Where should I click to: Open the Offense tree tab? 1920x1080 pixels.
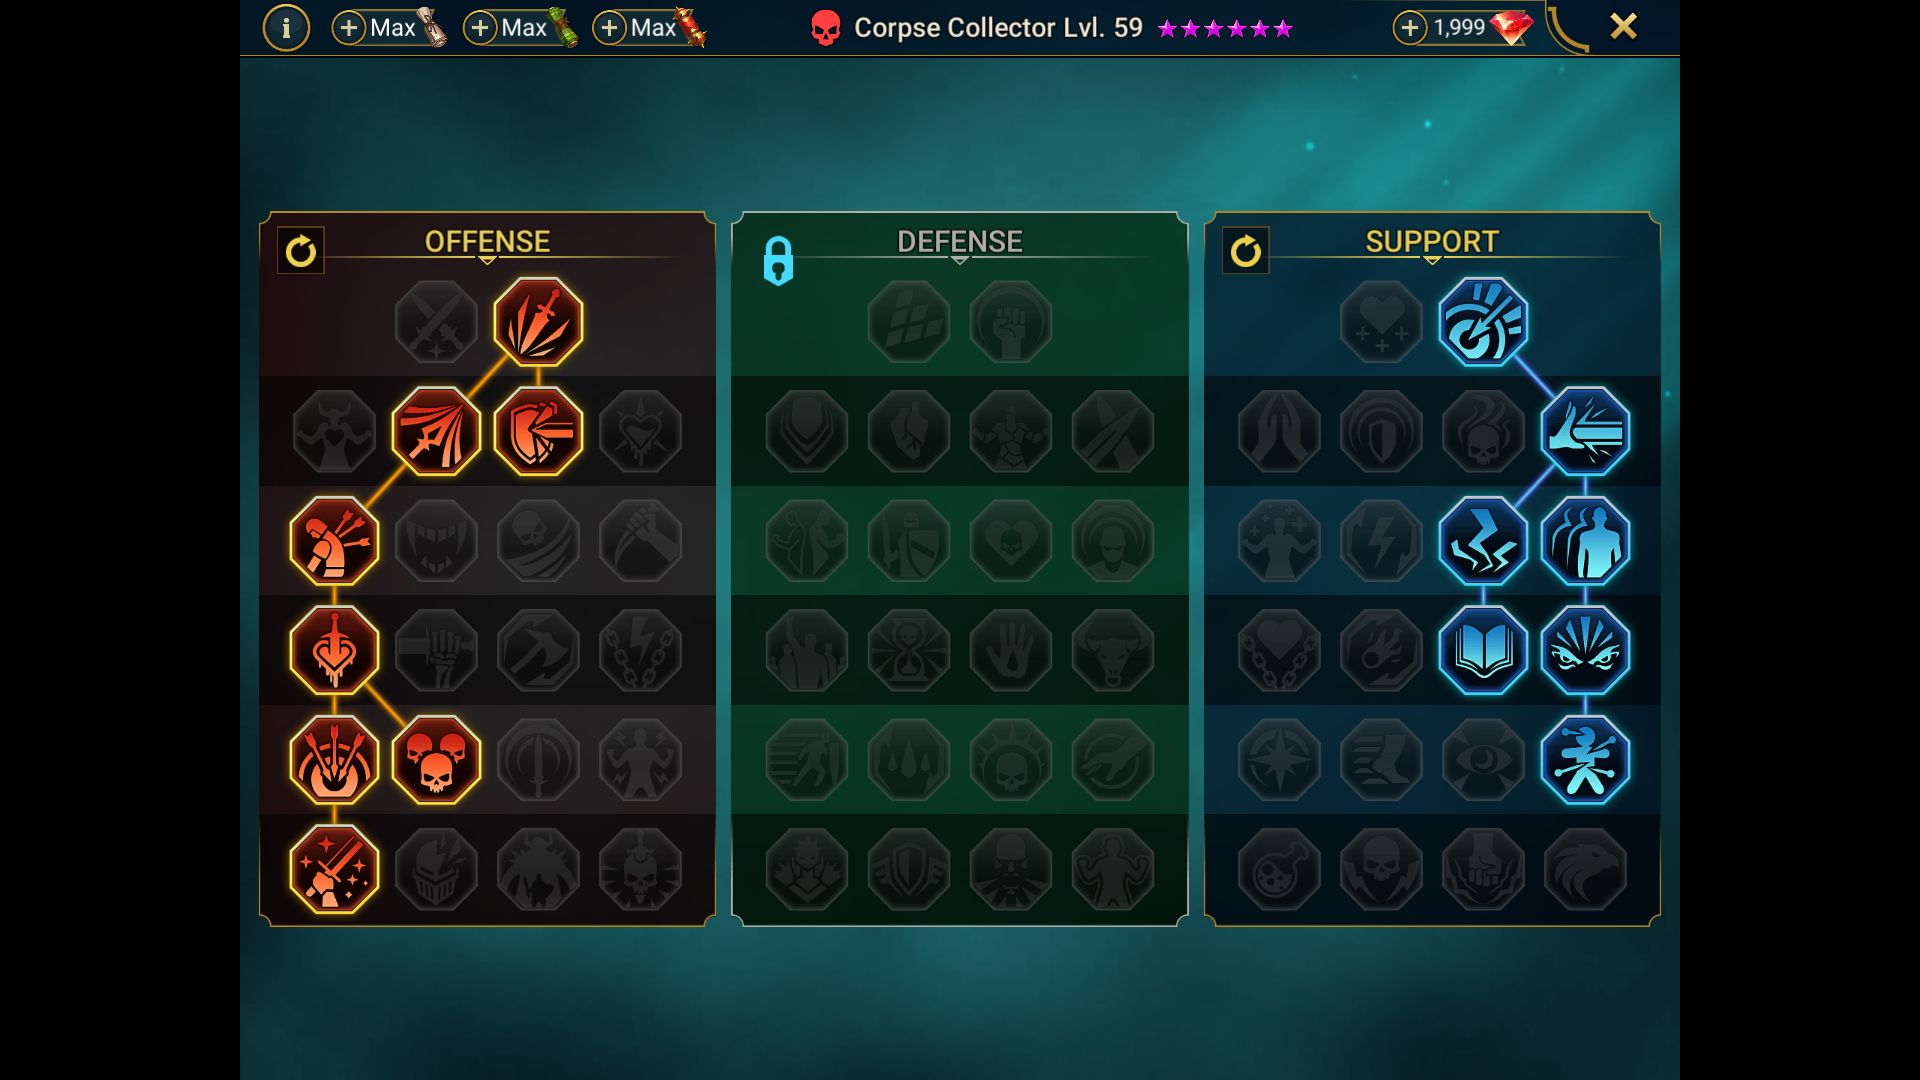click(x=487, y=241)
